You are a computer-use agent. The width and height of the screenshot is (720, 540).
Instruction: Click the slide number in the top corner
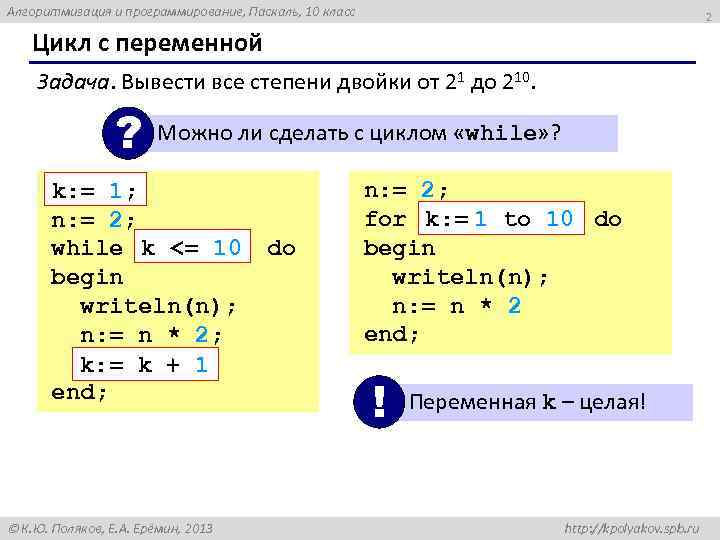point(708,17)
